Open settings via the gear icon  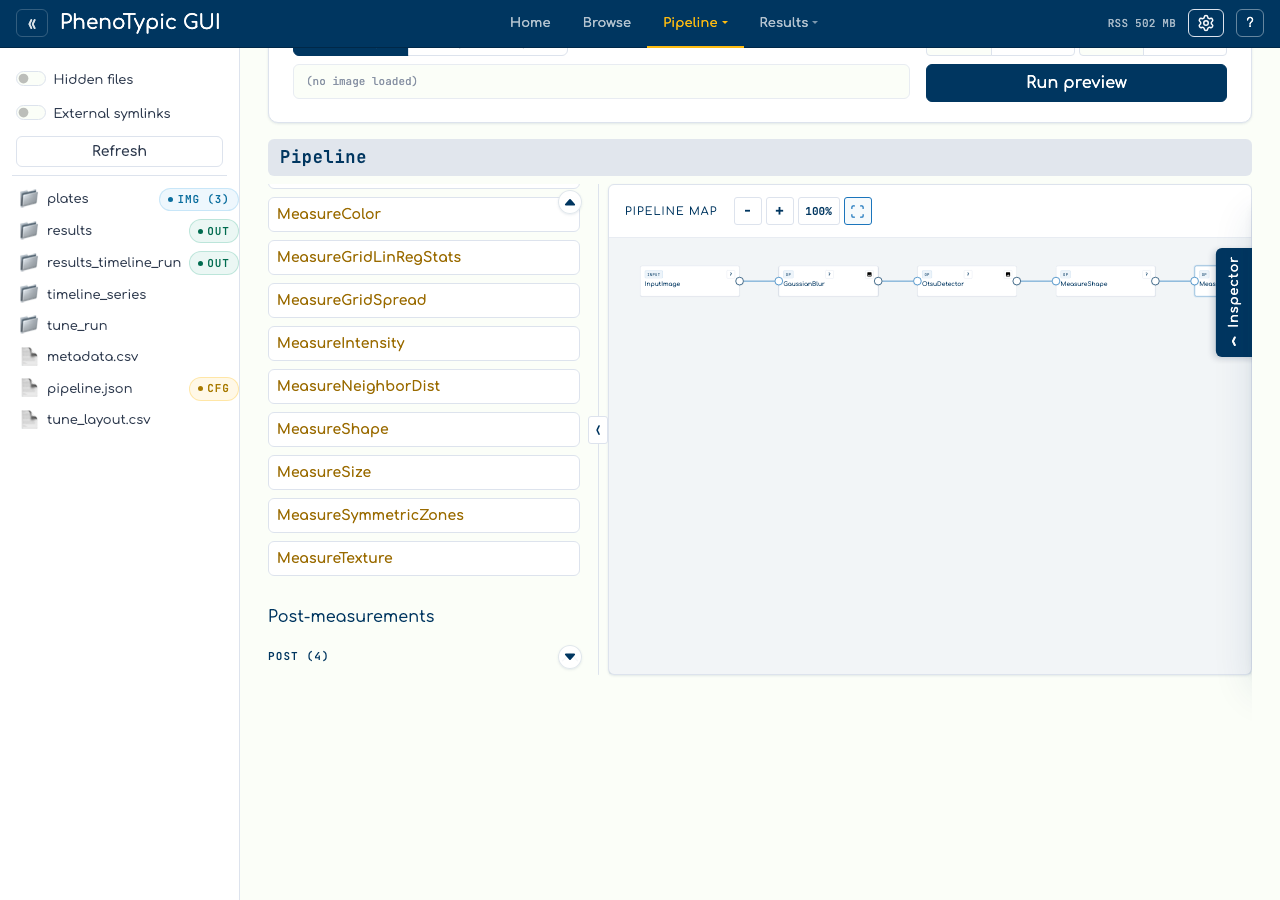pyautogui.click(x=1206, y=23)
